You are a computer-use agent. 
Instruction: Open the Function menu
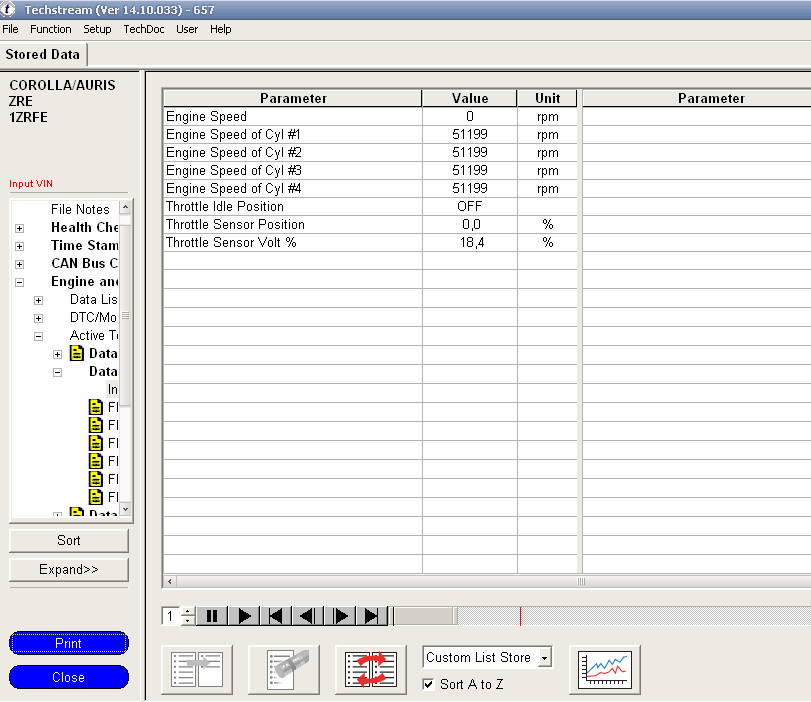click(x=51, y=29)
